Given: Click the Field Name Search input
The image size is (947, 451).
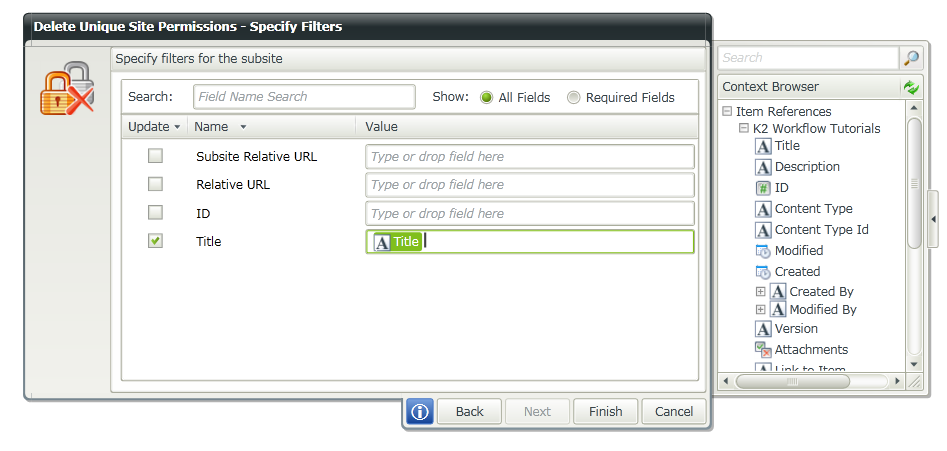Looking at the screenshot, I should point(304,97).
